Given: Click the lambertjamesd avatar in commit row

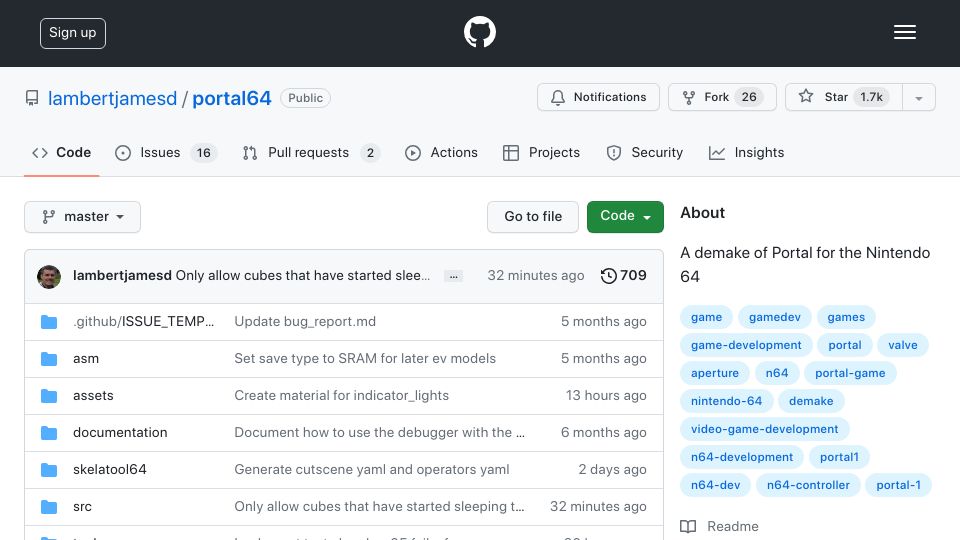Looking at the screenshot, I should (x=49, y=277).
